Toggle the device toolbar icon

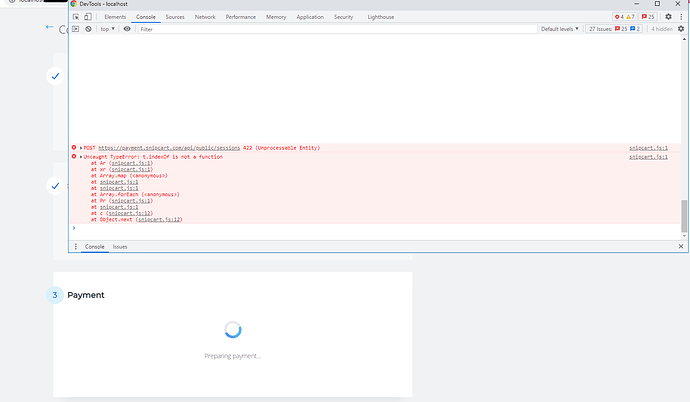88,17
